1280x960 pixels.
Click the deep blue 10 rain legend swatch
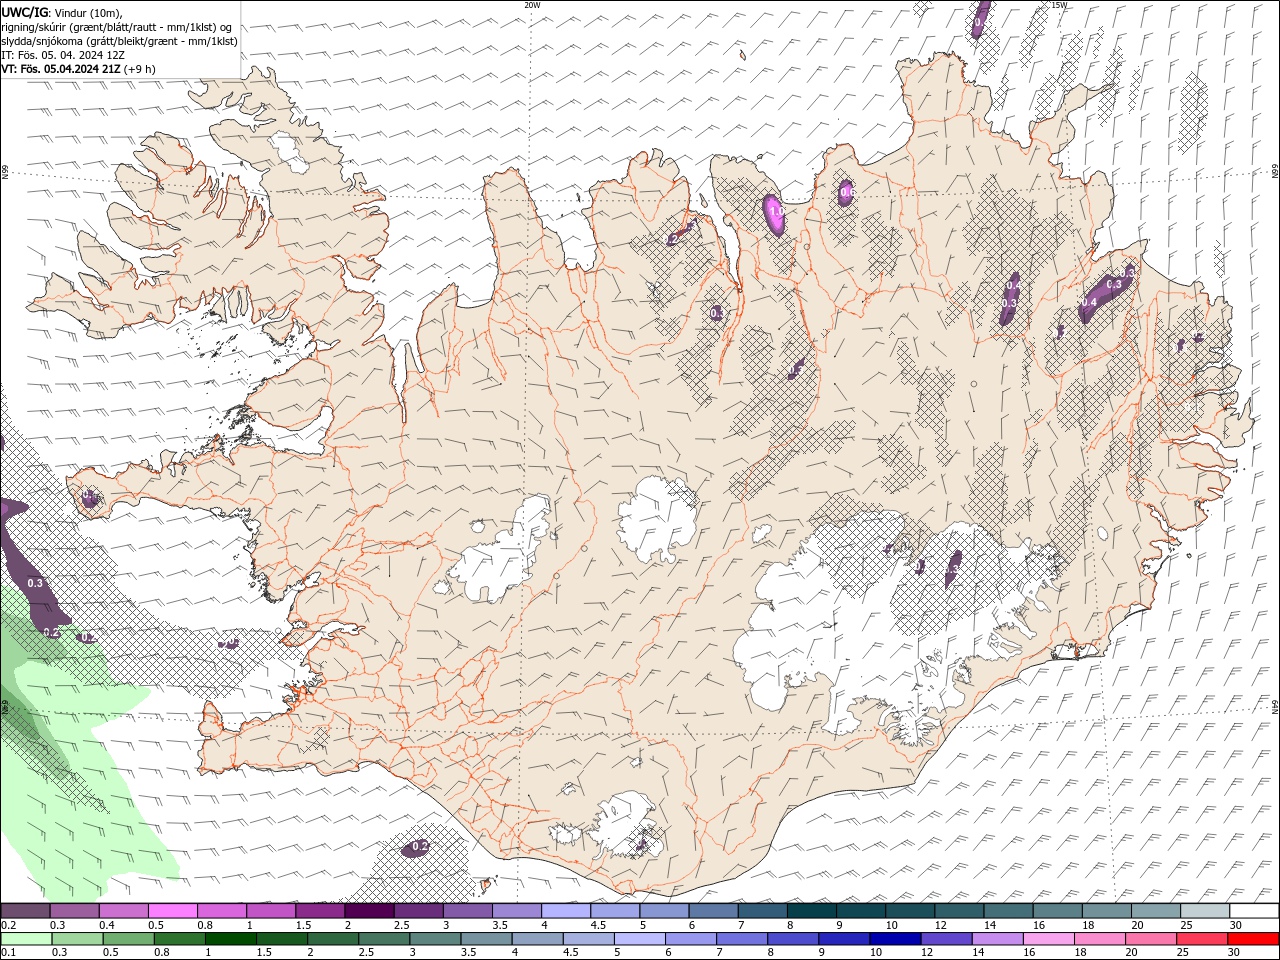click(895, 939)
